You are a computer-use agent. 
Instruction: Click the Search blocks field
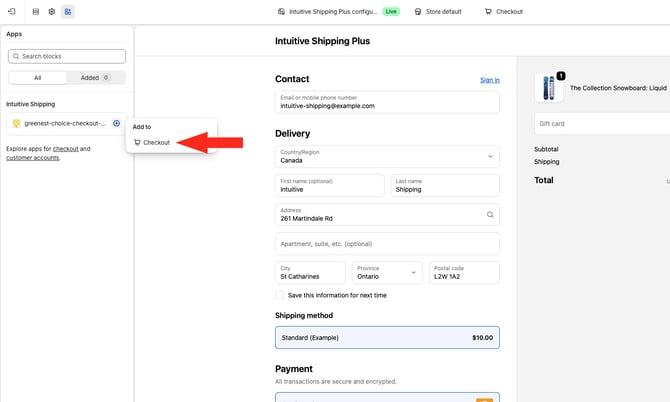[67, 56]
